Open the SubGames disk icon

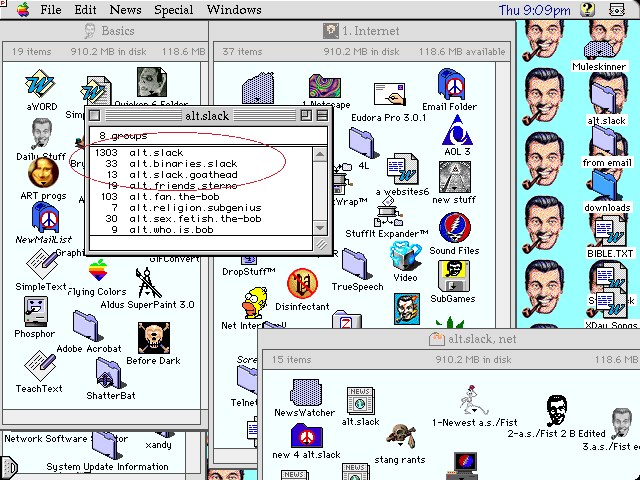453,276
